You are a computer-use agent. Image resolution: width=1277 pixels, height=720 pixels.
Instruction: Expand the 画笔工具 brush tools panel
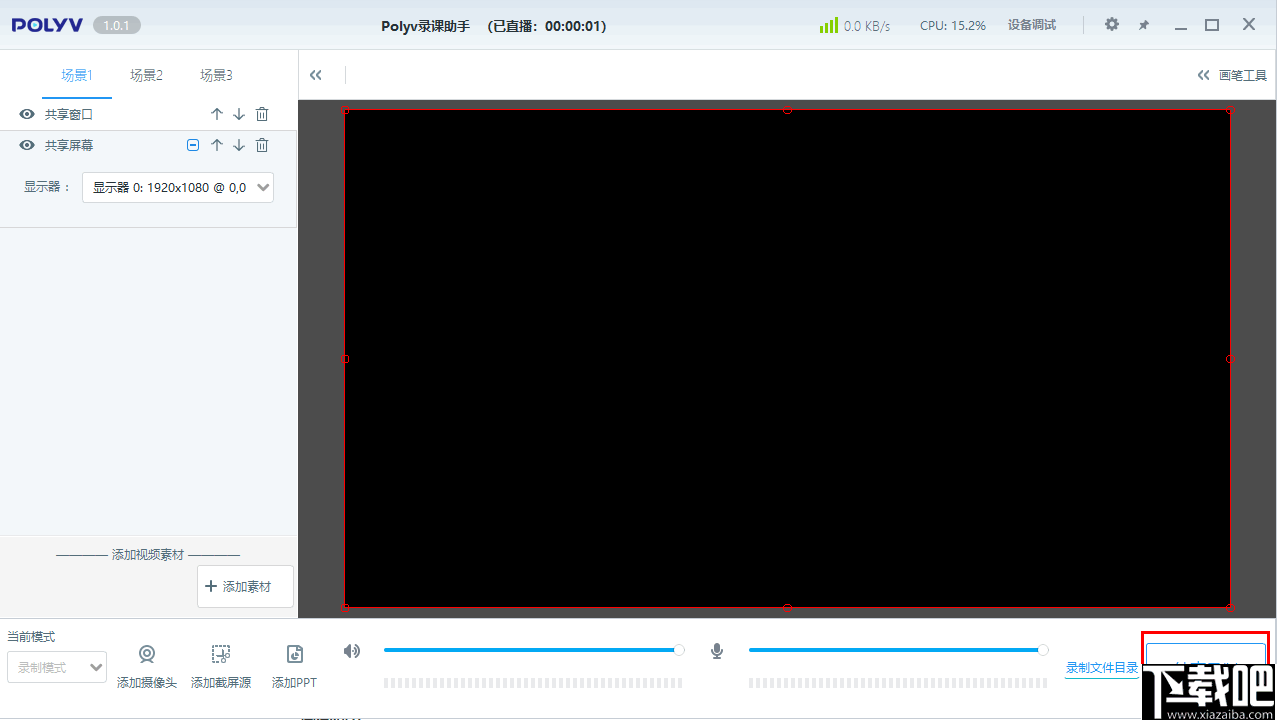pos(1232,75)
